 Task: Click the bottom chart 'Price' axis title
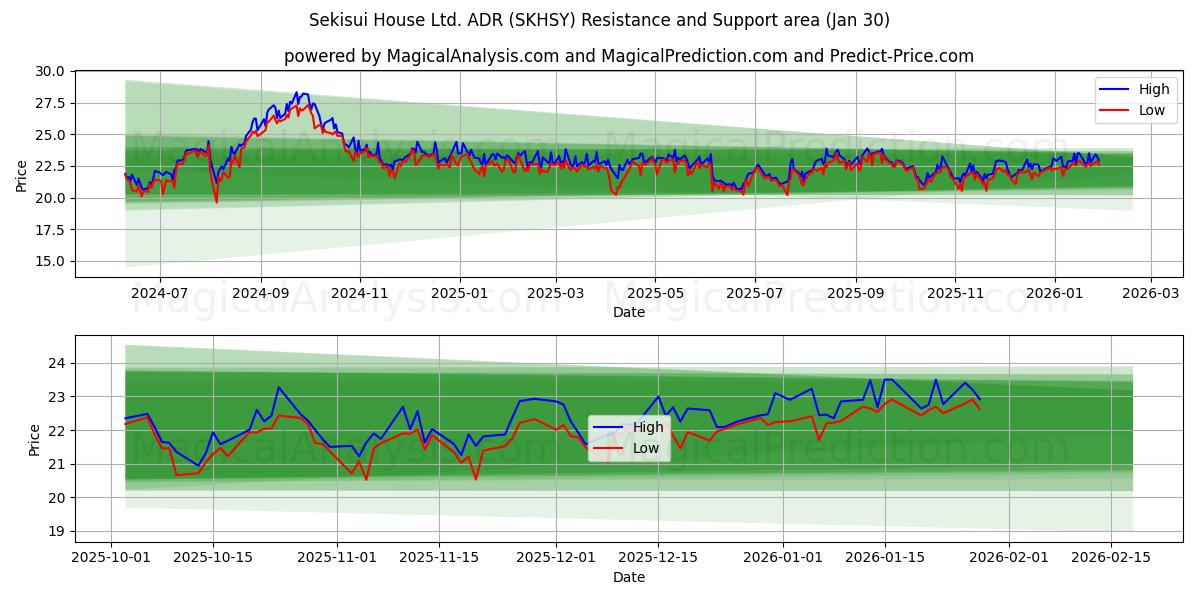pos(34,440)
